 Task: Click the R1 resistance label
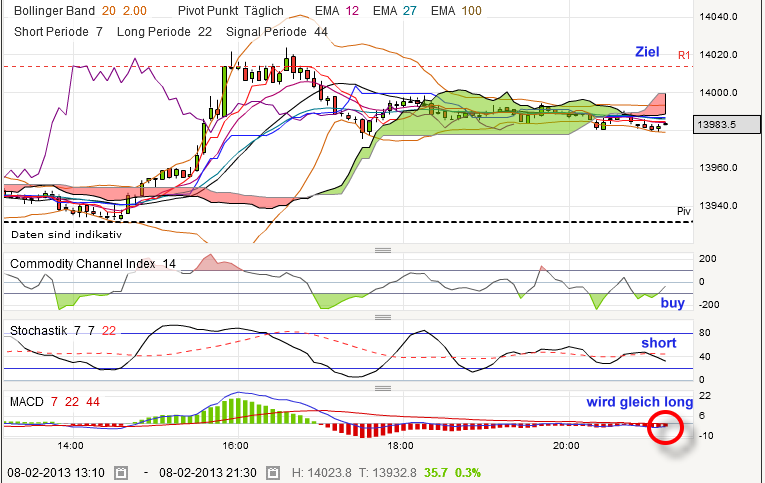[x=684, y=55]
